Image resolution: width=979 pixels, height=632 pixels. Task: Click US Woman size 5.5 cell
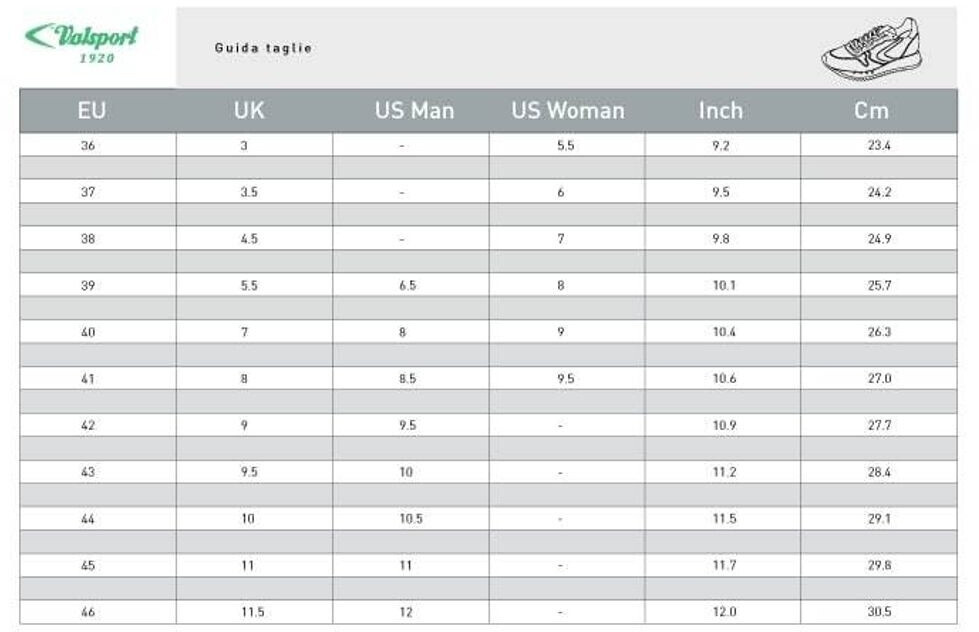(565, 146)
